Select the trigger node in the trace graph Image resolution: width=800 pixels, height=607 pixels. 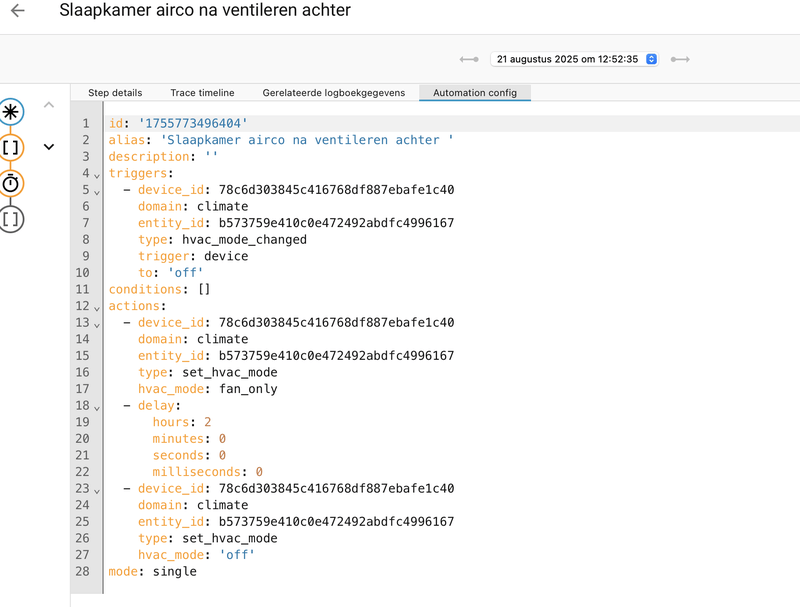pyautogui.click(x=10, y=111)
